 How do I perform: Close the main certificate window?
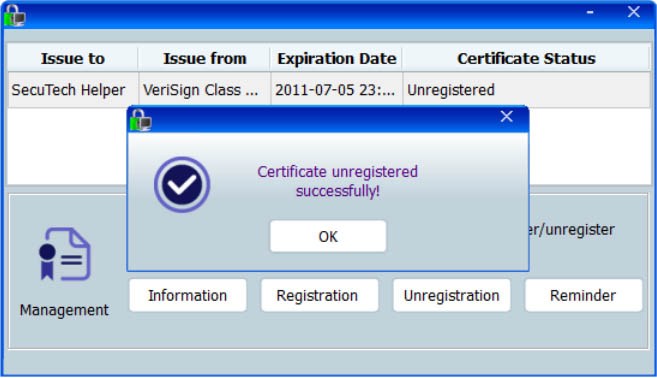tap(634, 12)
